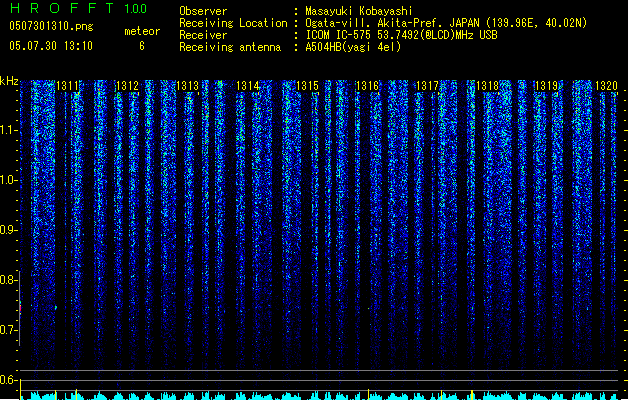The image size is (629, 400).
Task: Click the Receiving antenna label
Action: click(x=230, y=47)
